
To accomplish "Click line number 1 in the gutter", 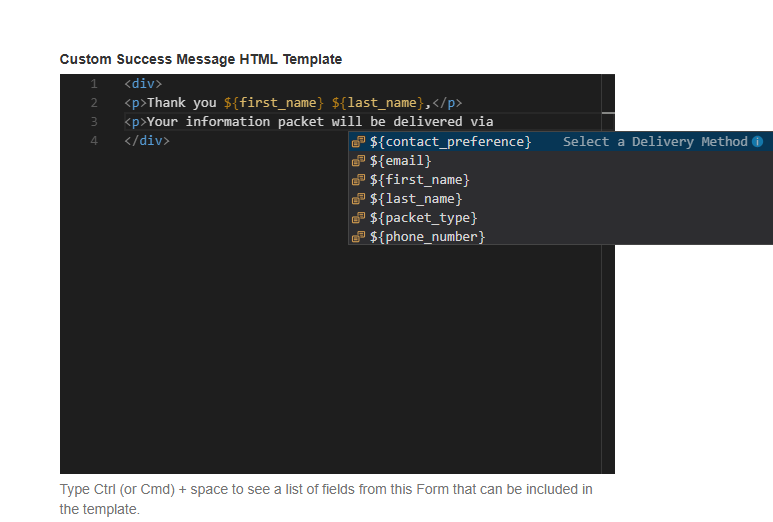I will pos(94,84).
